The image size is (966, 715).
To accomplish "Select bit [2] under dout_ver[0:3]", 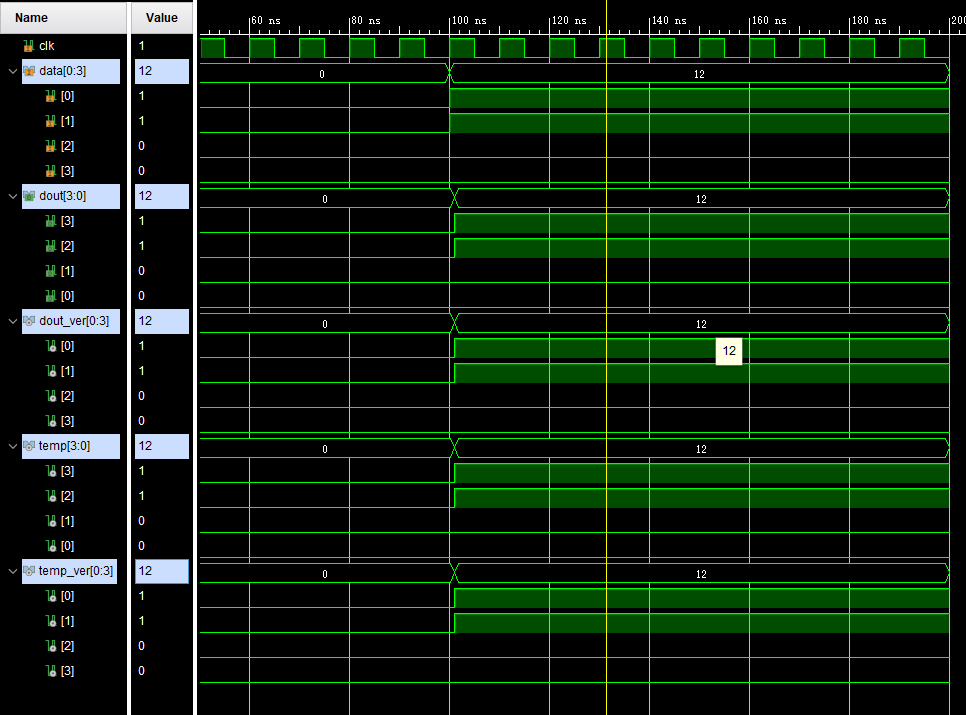I will [67, 396].
